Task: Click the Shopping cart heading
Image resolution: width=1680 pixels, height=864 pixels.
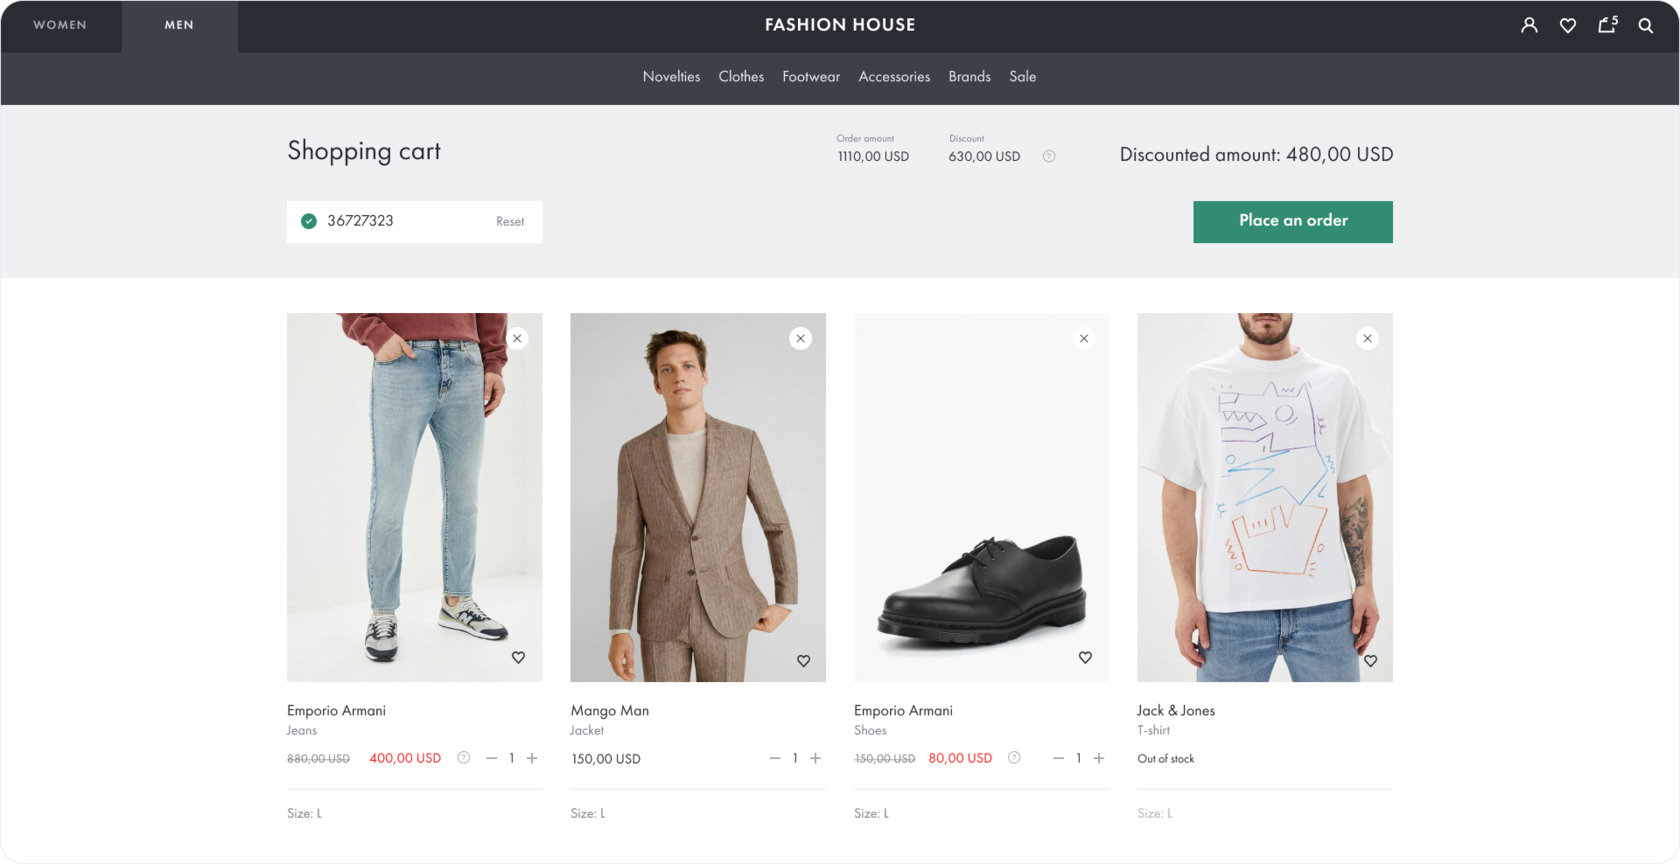Action: pos(364,151)
